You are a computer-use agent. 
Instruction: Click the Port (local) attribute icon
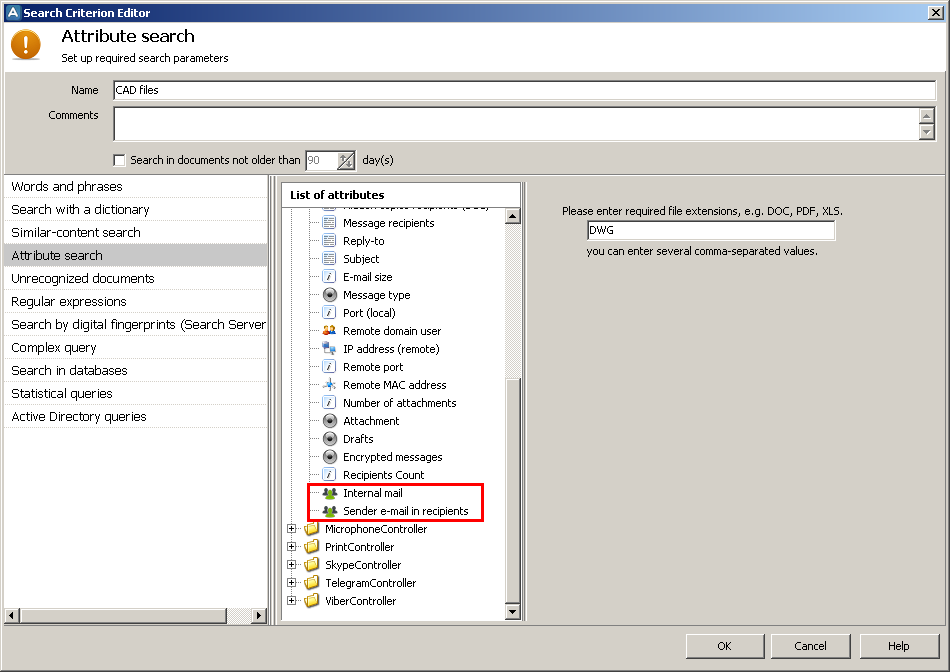tap(329, 313)
